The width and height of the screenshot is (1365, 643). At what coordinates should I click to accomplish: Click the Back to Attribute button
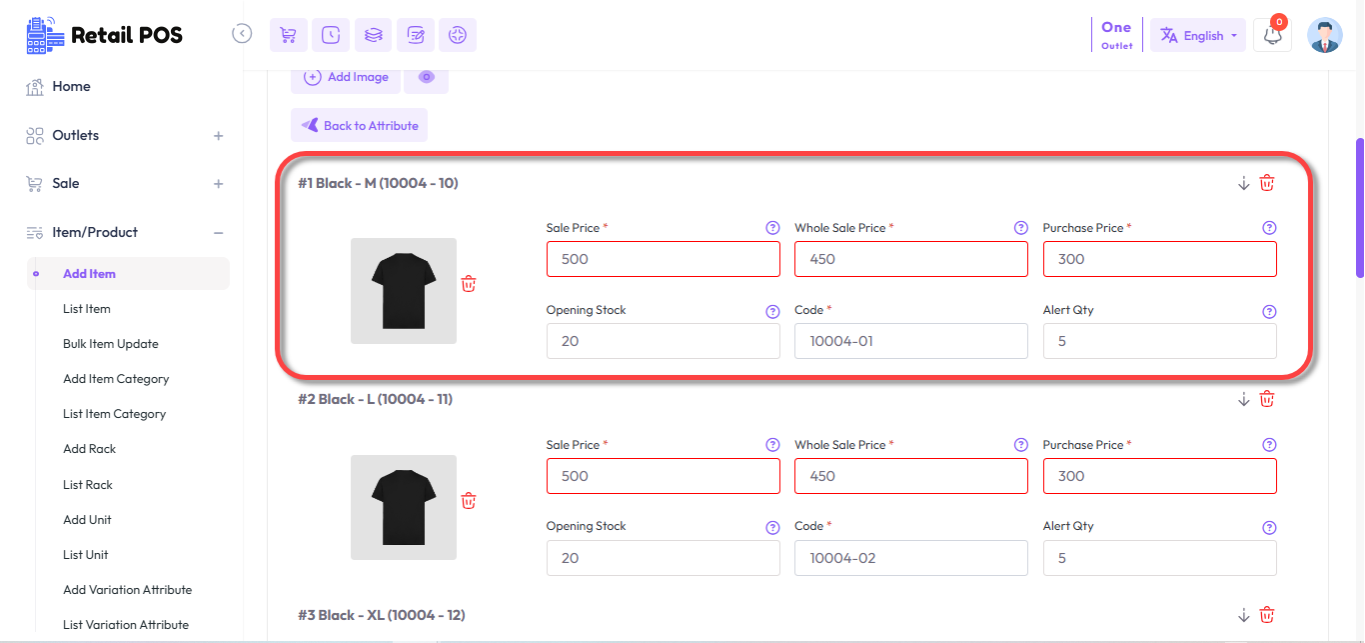(359, 126)
